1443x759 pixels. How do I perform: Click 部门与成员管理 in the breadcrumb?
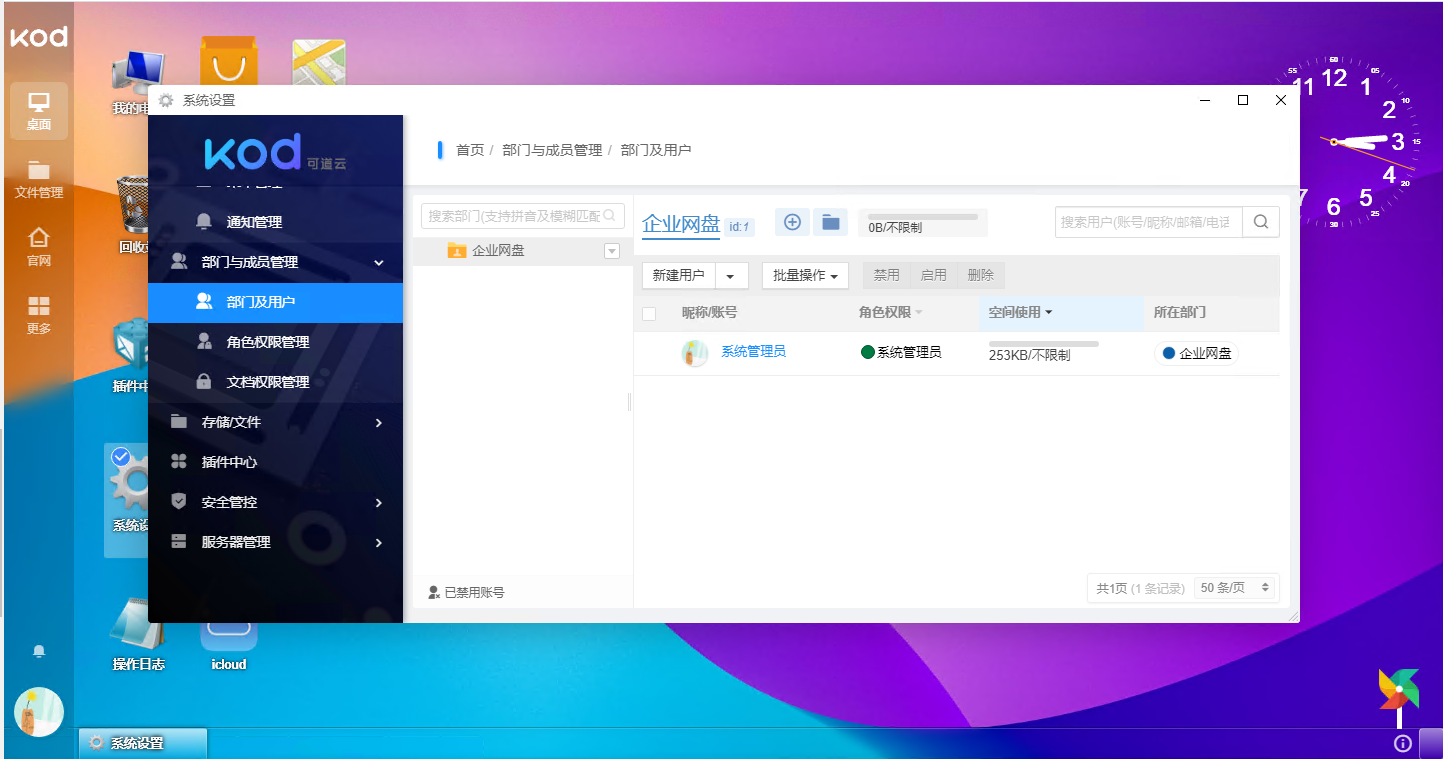[x=552, y=150]
